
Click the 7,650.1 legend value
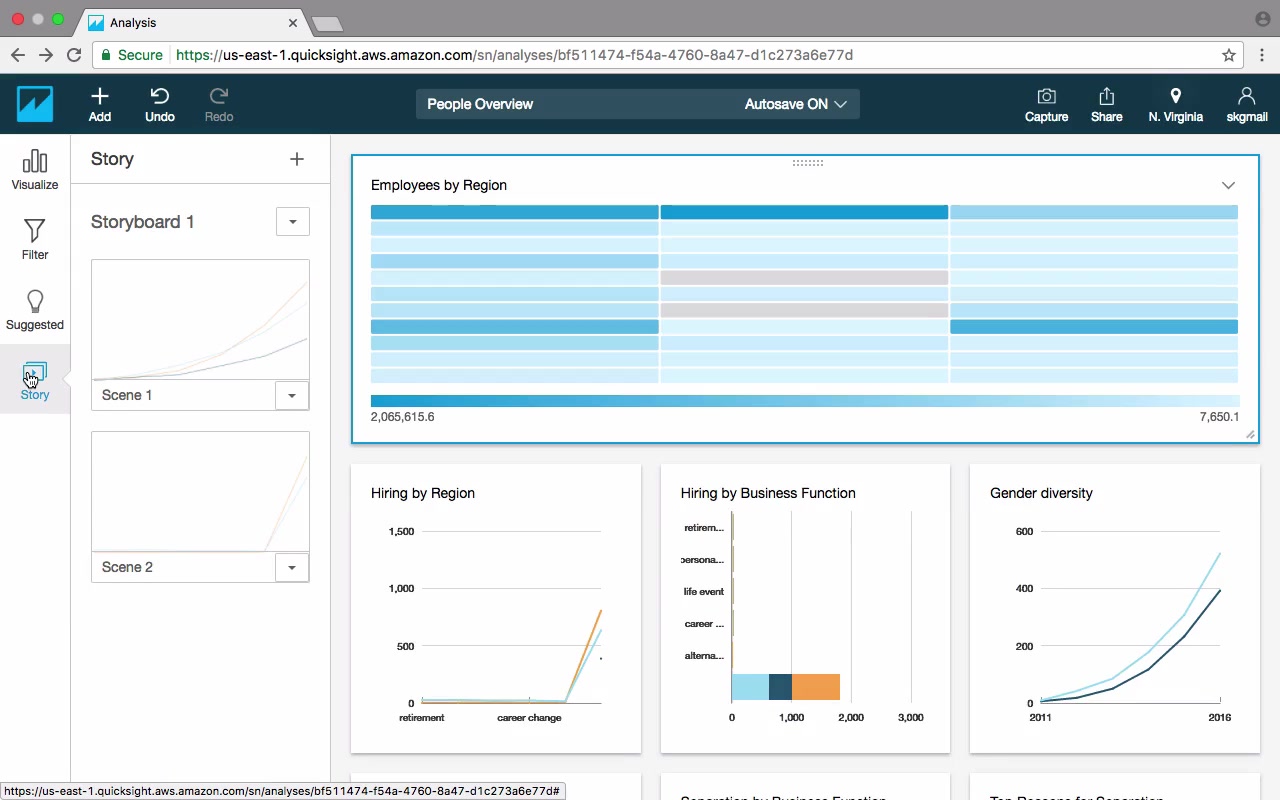(1219, 417)
